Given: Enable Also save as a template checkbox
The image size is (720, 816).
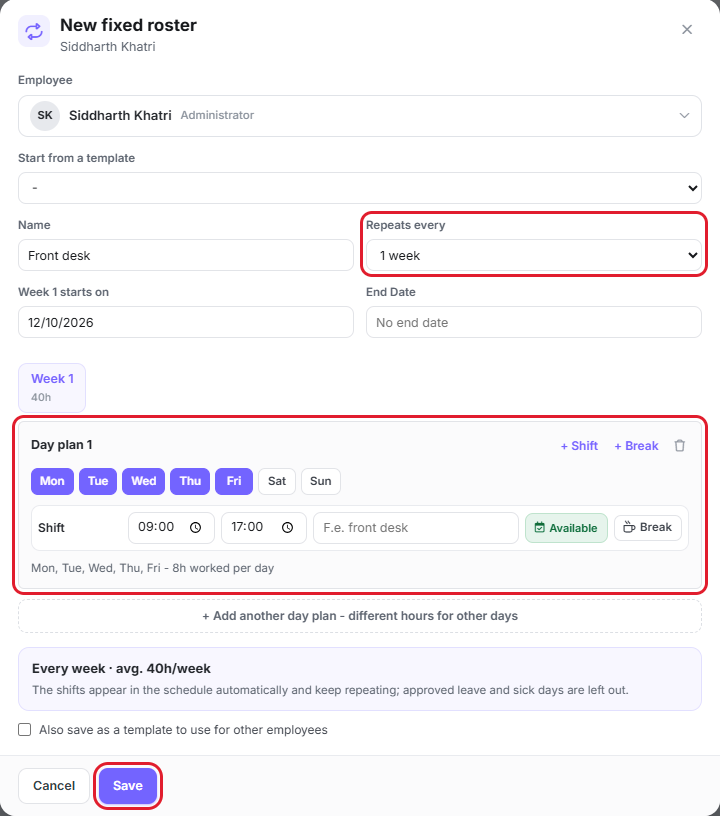Looking at the screenshot, I should (x=24, y=730).
